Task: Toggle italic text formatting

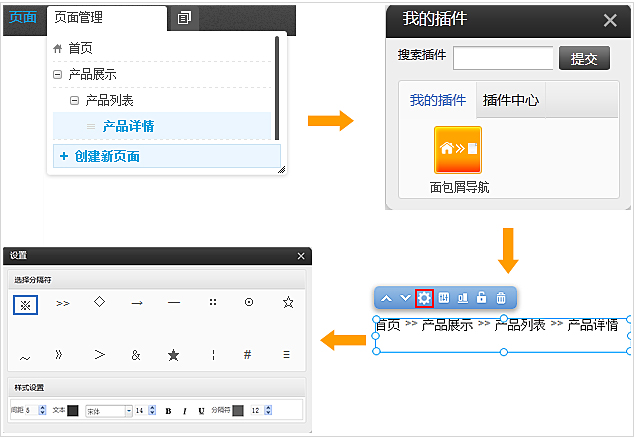Action: (185, 410)
